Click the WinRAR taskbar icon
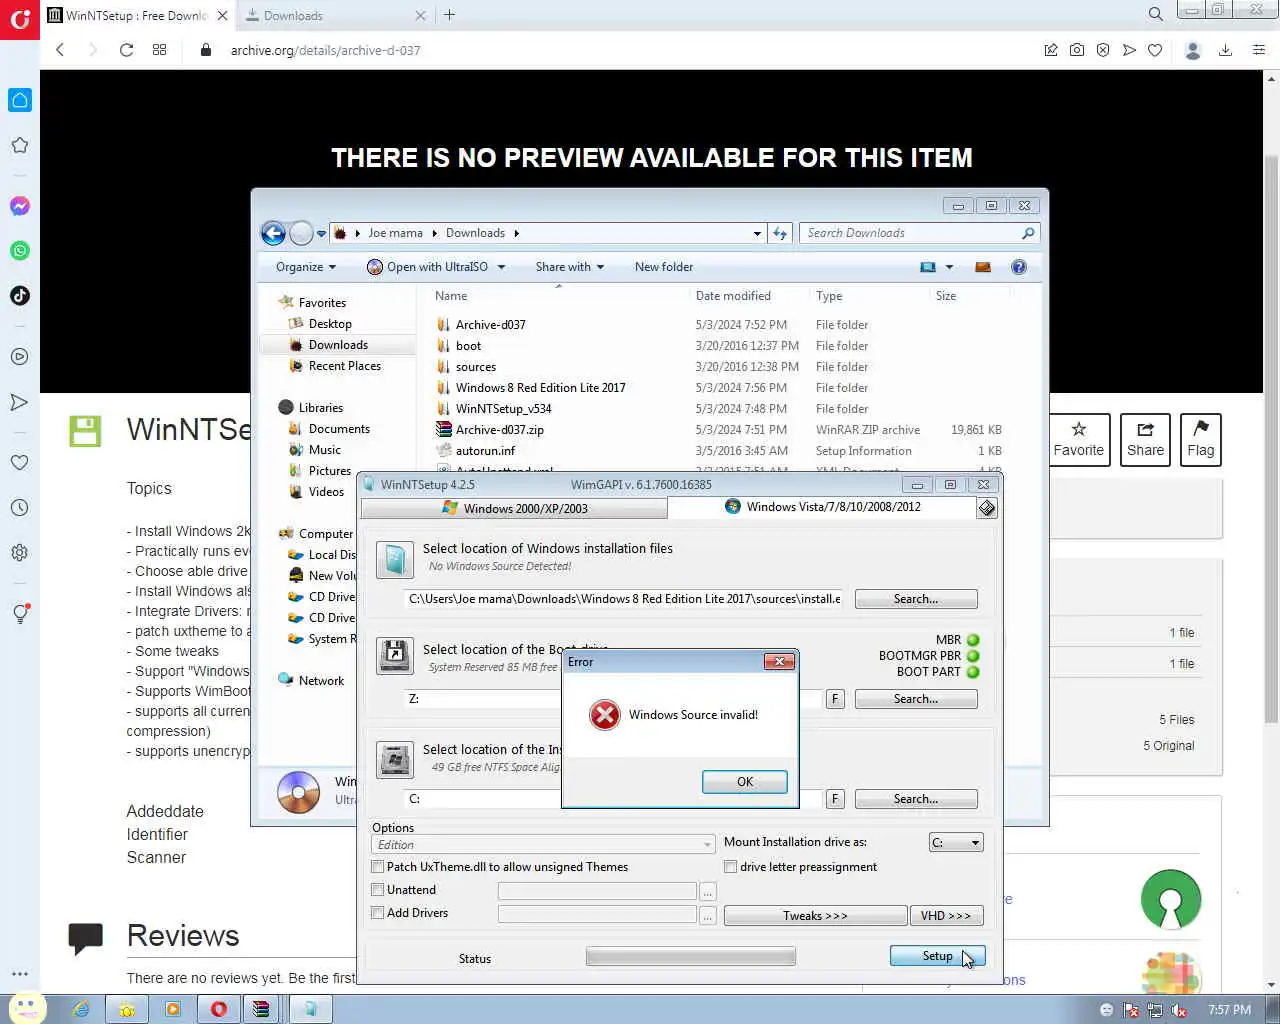Image resolution: width=1280 pixels, height=1024 pixels. pos(261,1009)
